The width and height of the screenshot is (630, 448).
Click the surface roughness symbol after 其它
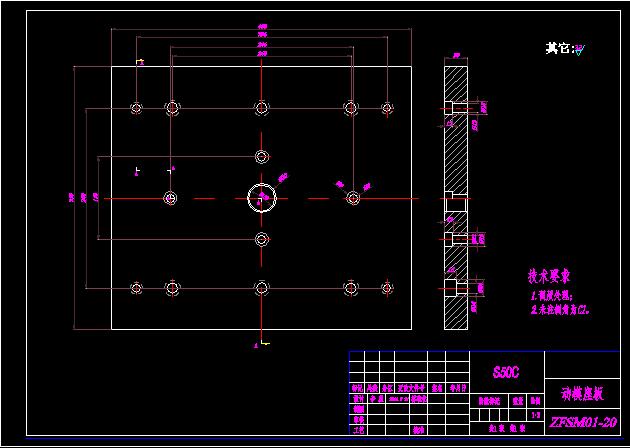(x=579, y=50)
